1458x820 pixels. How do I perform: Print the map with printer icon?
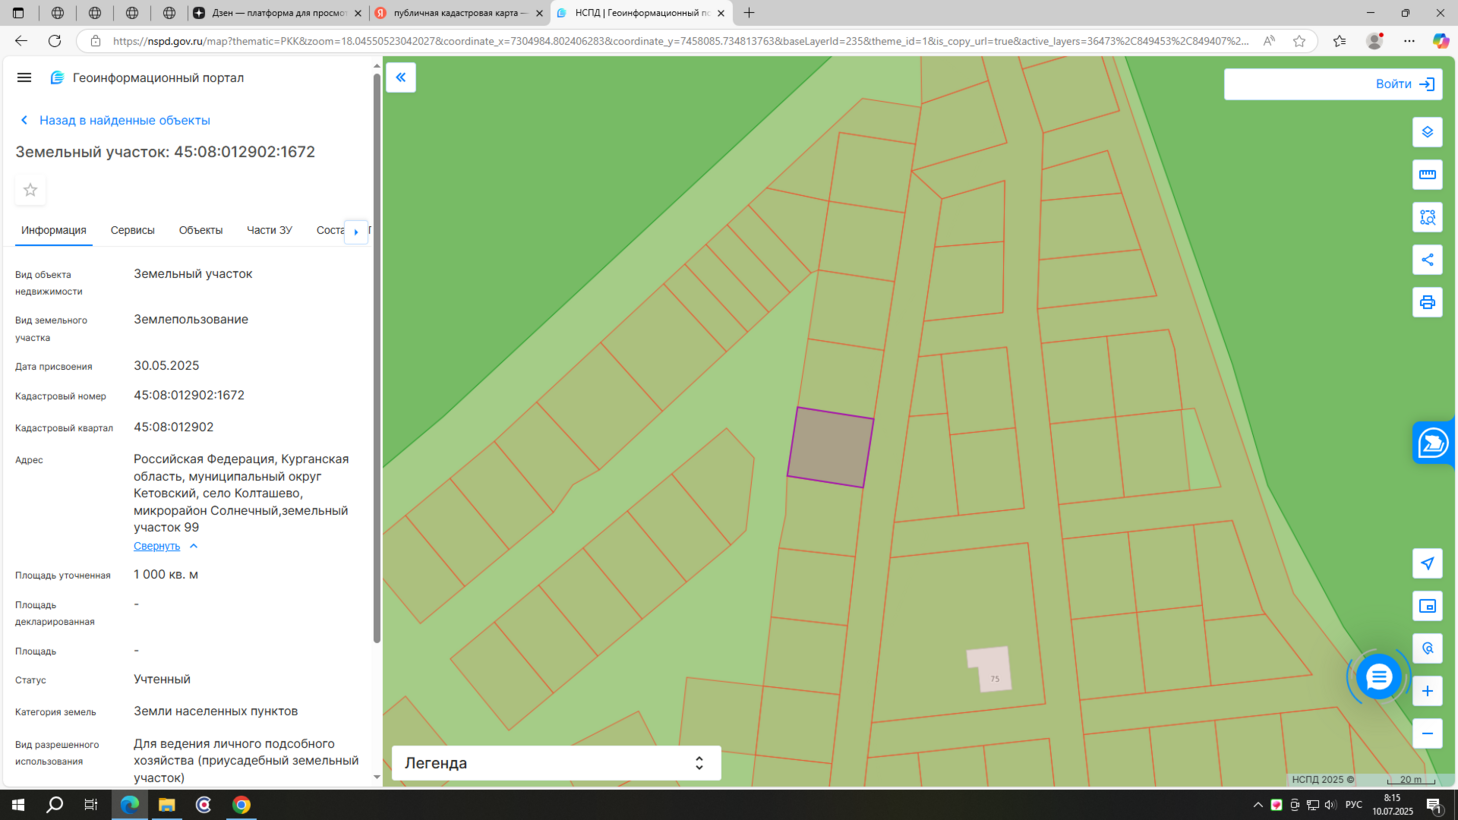coord(1427,302)
